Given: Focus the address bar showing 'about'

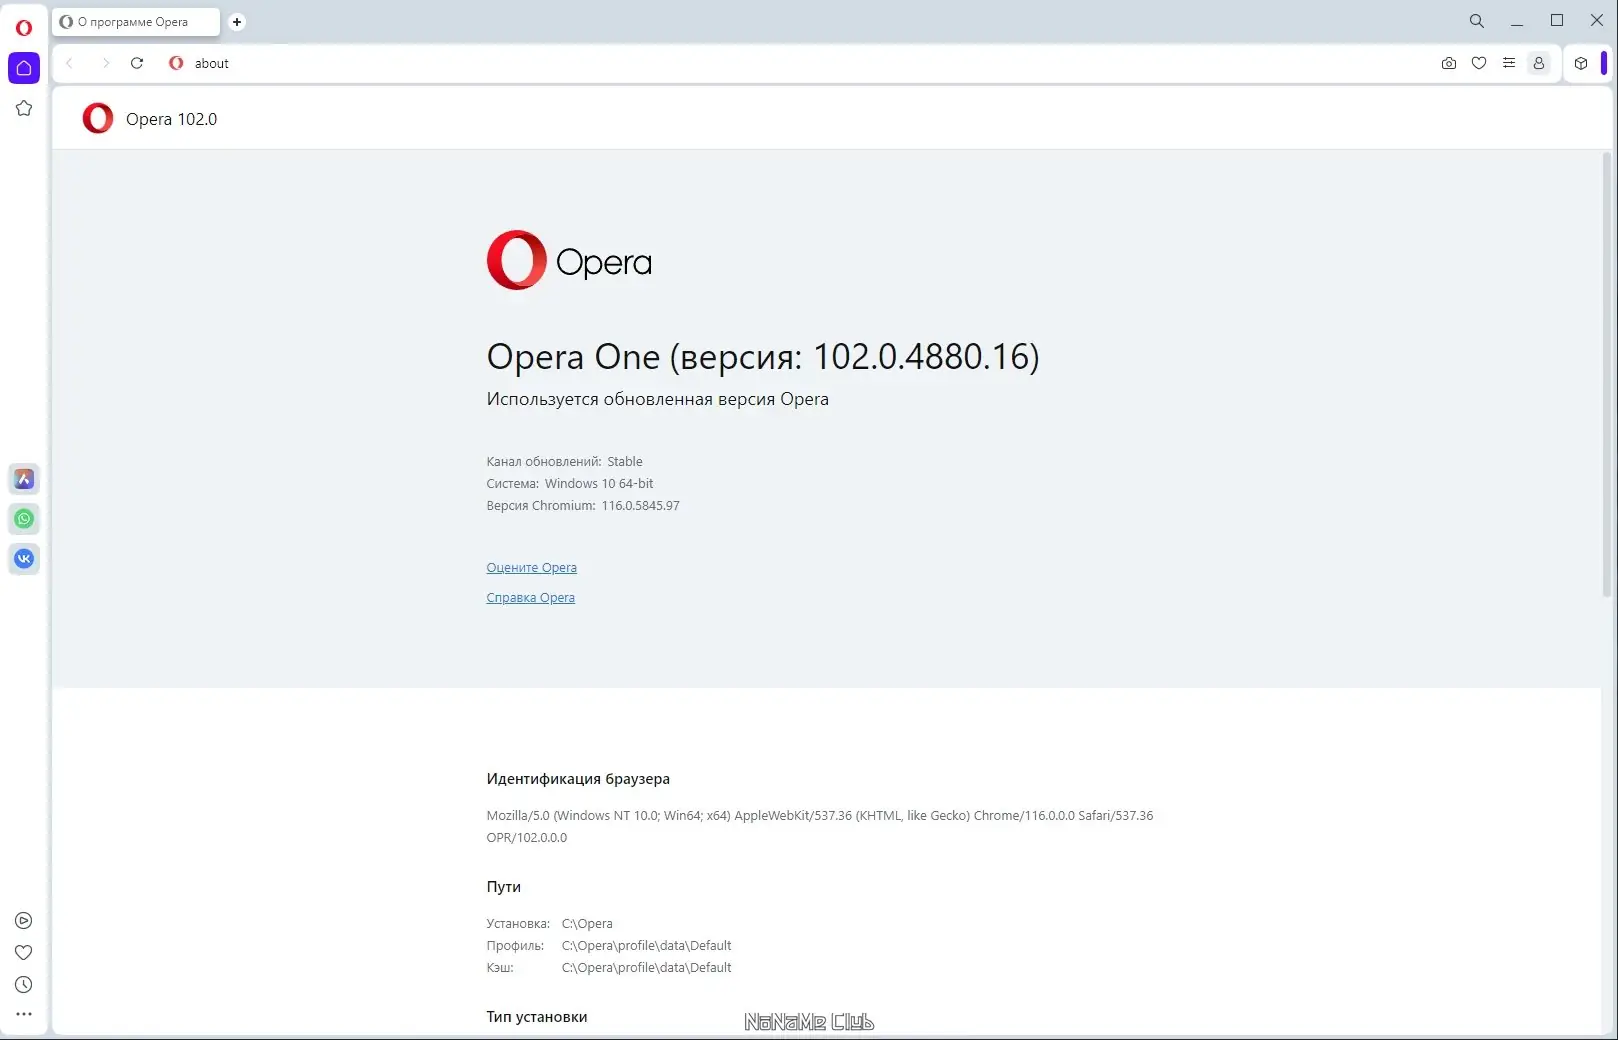Looking at the screenshot, I should click(800, 63).
